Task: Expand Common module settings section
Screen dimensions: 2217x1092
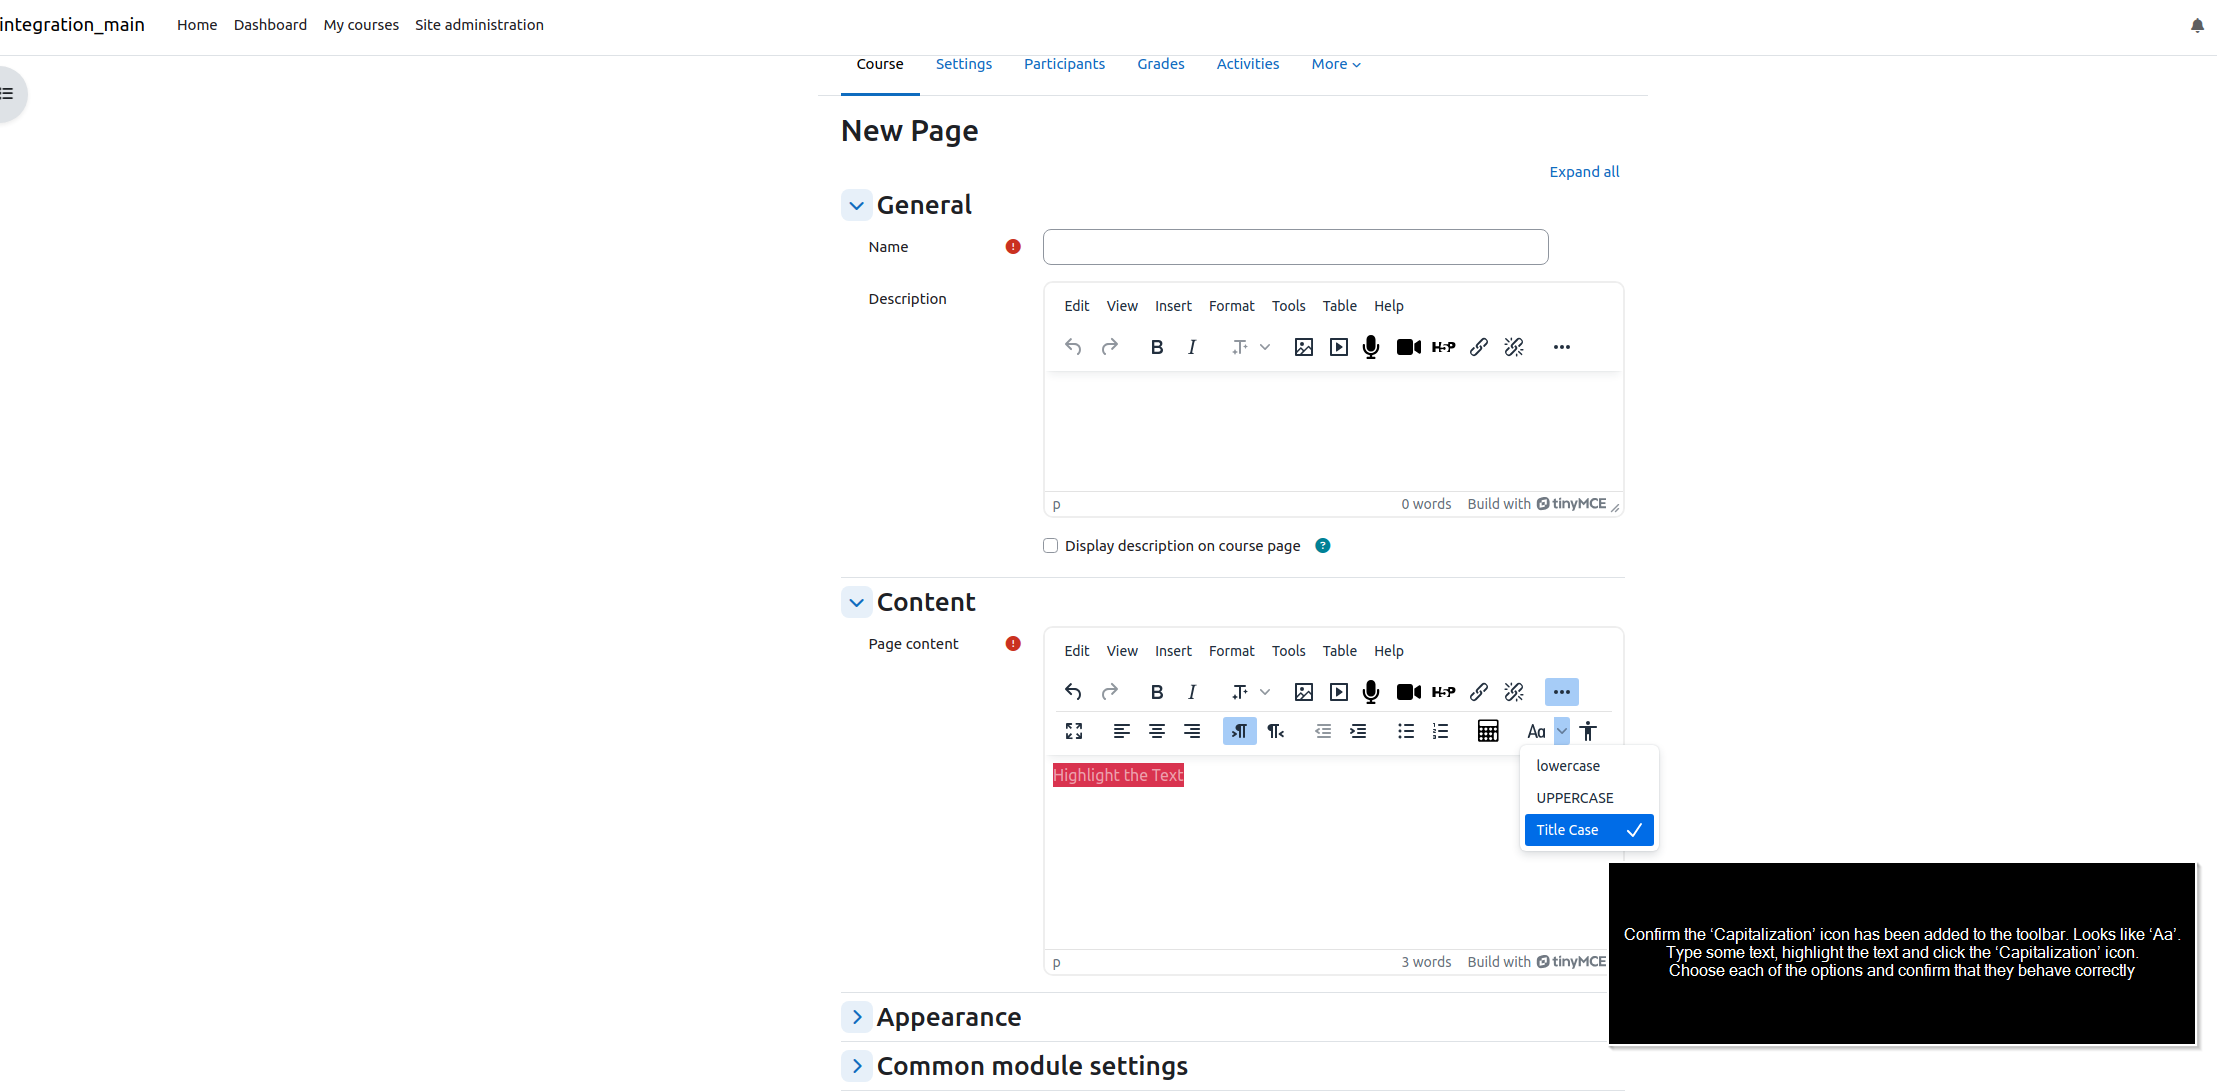Action: click(x=857, y=1066)
